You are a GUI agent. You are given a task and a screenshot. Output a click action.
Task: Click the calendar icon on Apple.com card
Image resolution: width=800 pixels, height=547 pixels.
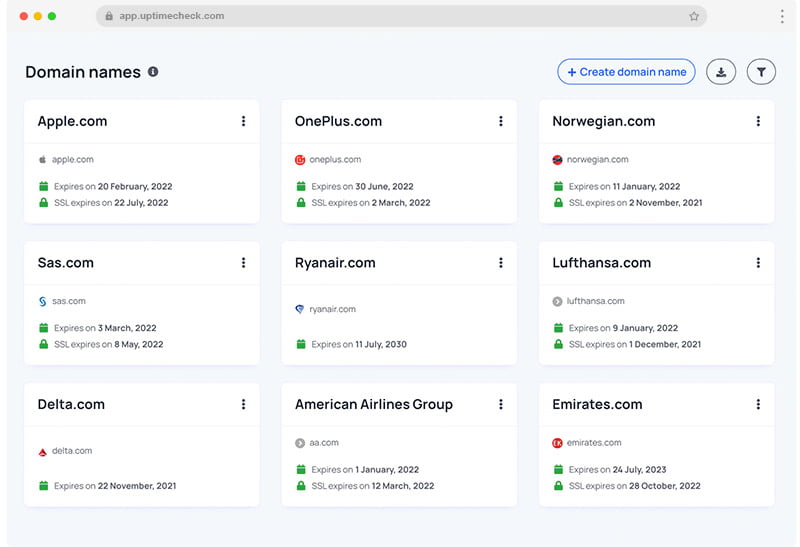coord(44,186)
